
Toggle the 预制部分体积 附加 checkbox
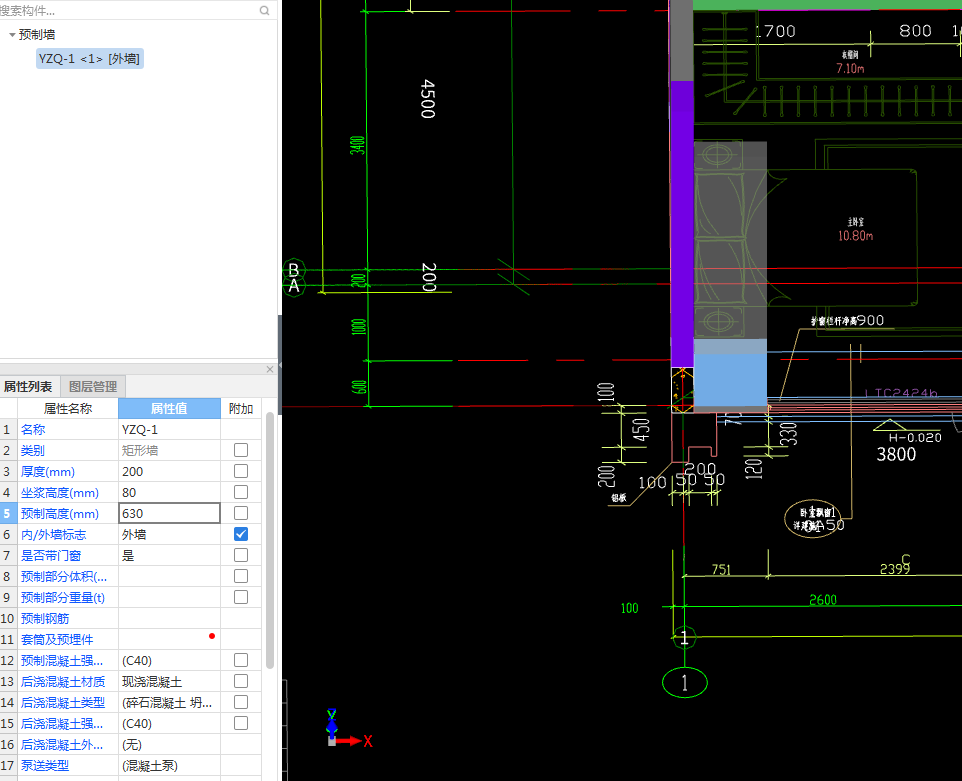point(241,576)
